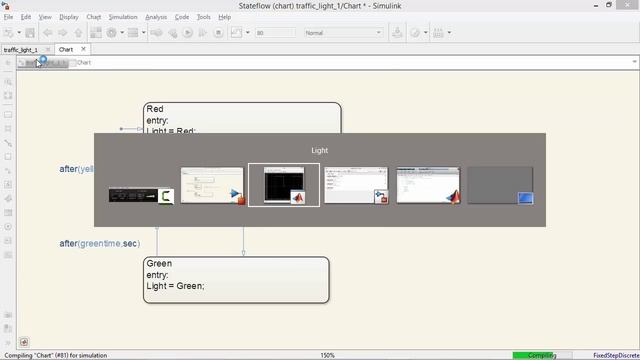Viewport: 640px width, 360px height.
Task: Expand the palette double-chevron at bottom
Action: [x=8, y=343]
